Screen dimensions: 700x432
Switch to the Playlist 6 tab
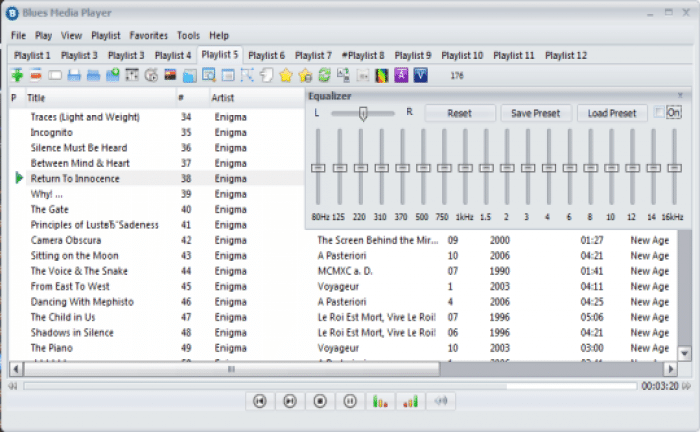tap(267, 56)
